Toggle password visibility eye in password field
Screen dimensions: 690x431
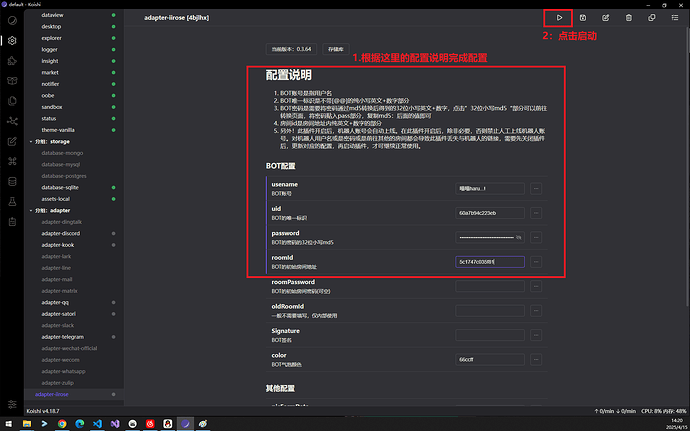point(519,238)
